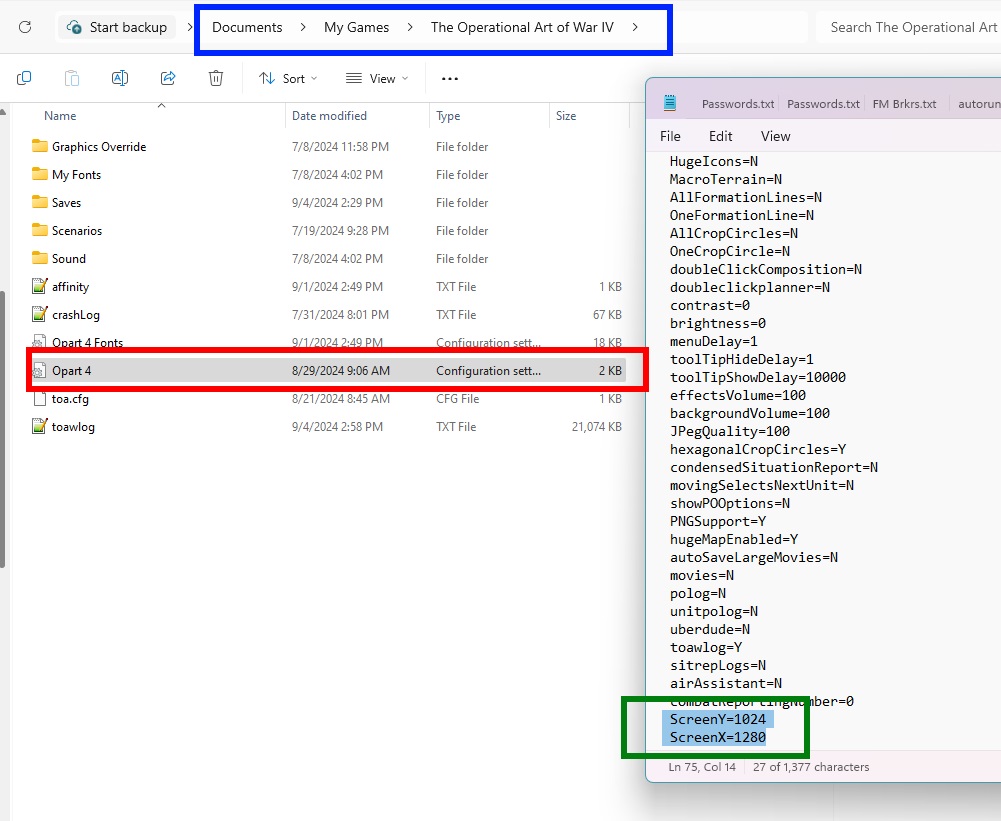Open the View dropdown in File Explorer
1001x821 pixels.
[x=377, y=78]
